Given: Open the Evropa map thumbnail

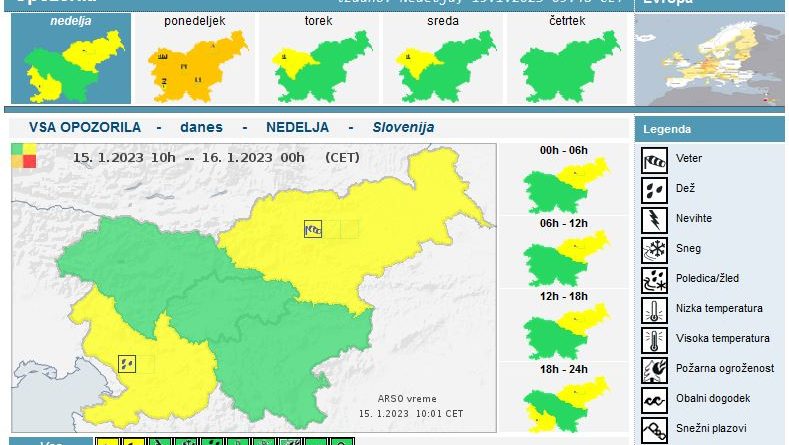Looking at the screenshot, I should tap(709, 59).
